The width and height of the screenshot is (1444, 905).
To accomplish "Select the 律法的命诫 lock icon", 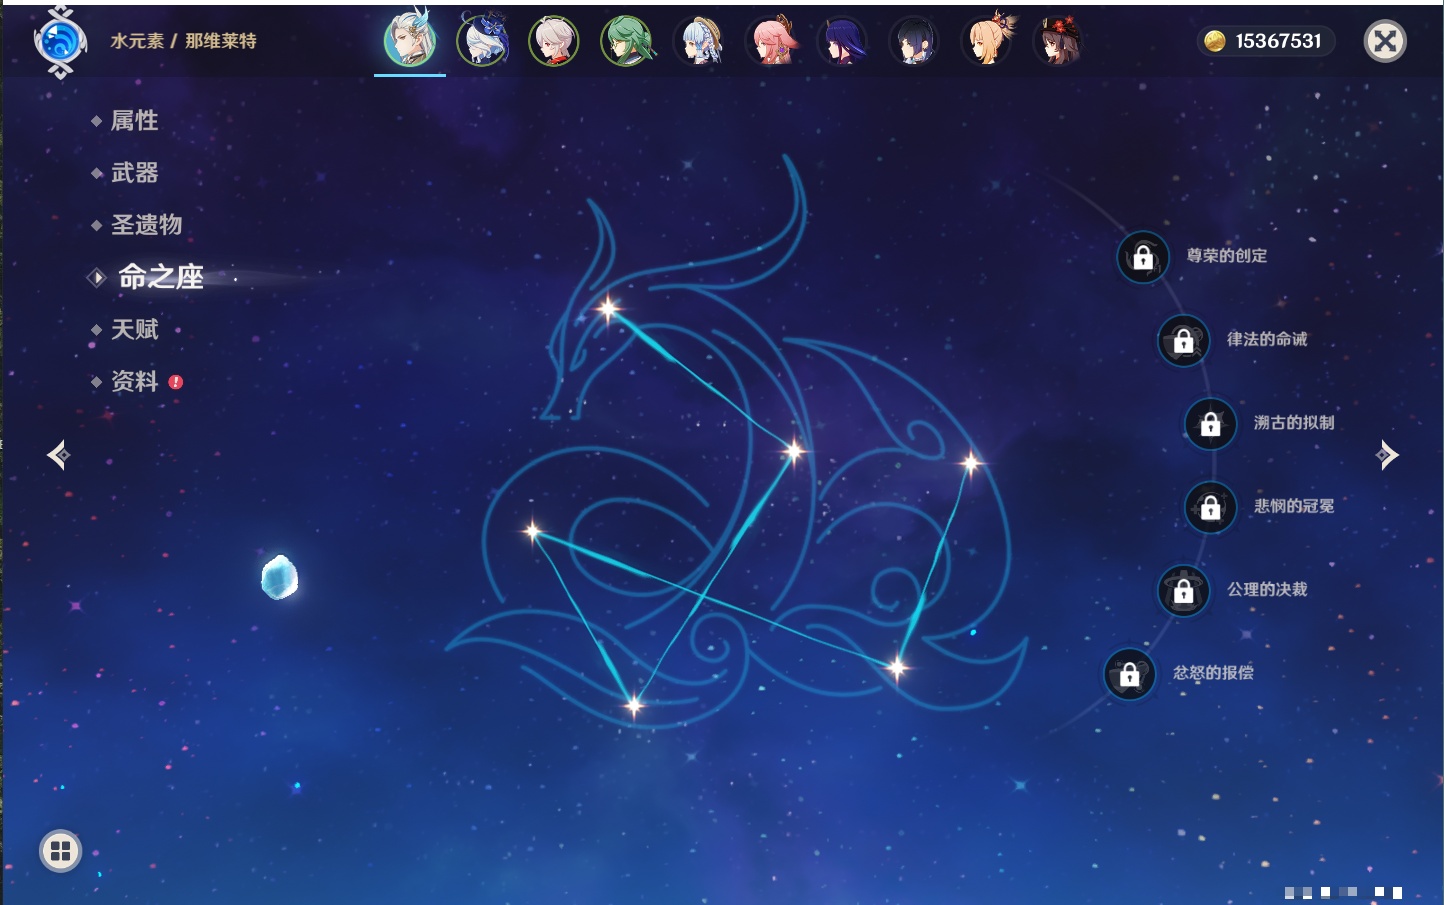I will (x=1183, y=340).
